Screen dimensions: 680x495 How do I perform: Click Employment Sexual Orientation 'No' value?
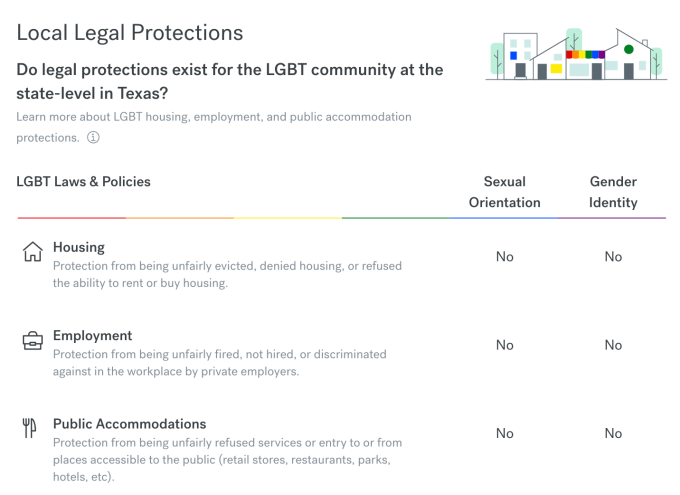tap(505, 345)
